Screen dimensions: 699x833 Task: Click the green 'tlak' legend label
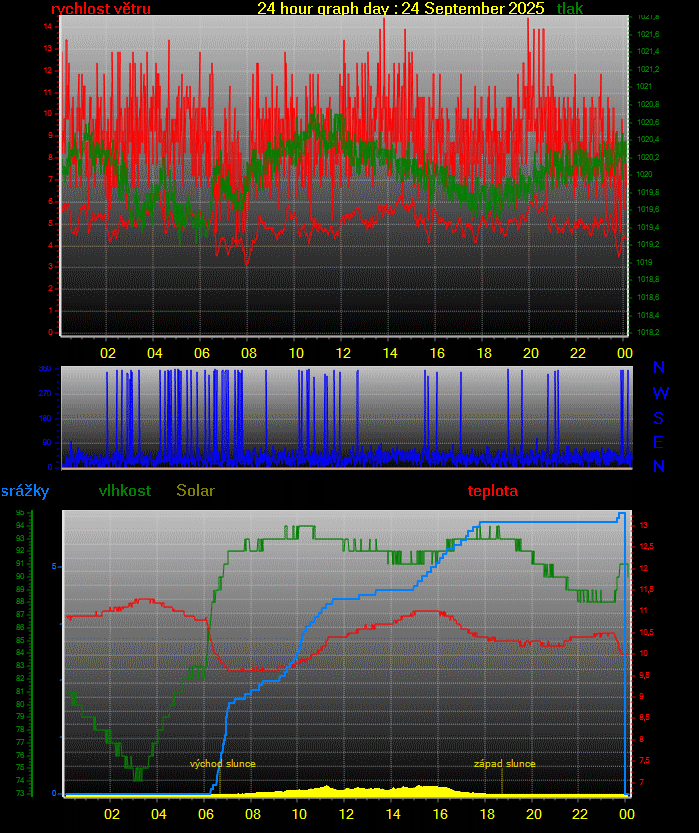pos(570,9)
